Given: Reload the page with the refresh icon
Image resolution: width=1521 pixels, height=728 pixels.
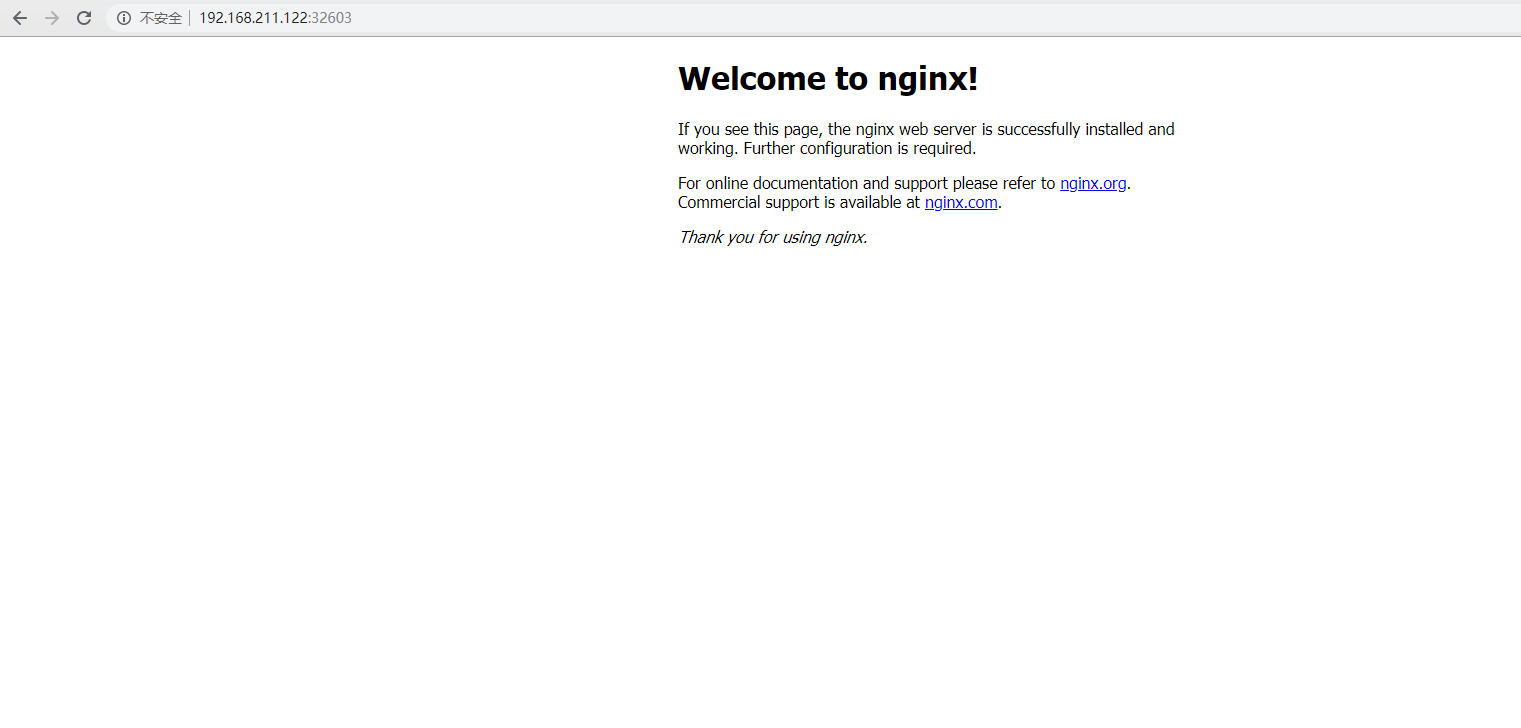Looking at the screenshot, I should pyautogui.click(x=84, y=18).
